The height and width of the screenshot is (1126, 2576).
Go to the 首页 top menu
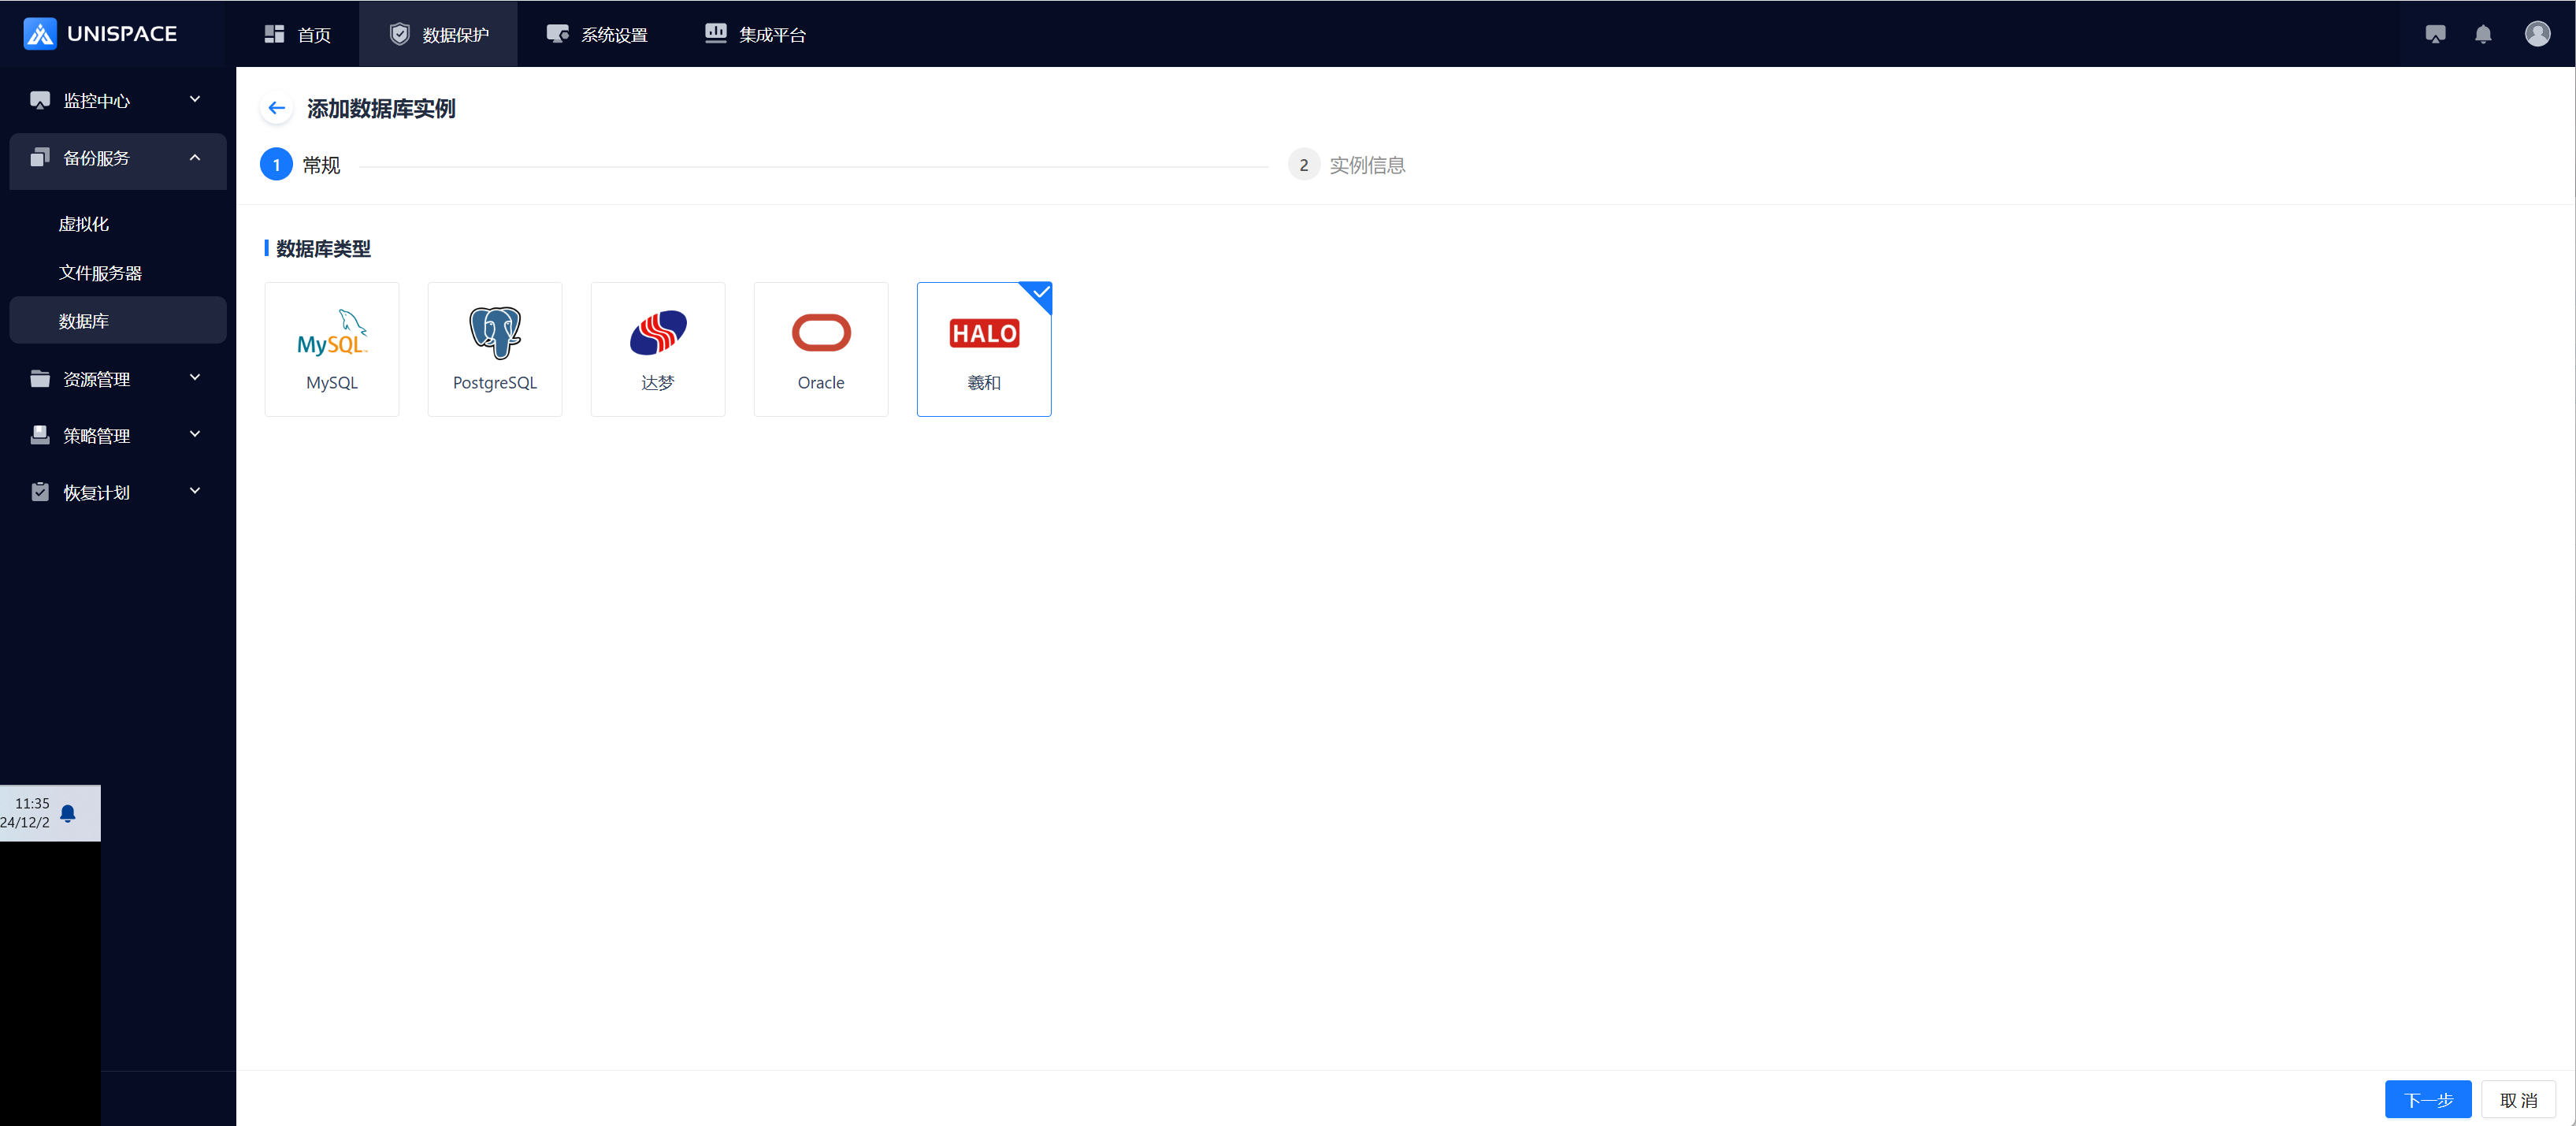click(x=298, y=34)
